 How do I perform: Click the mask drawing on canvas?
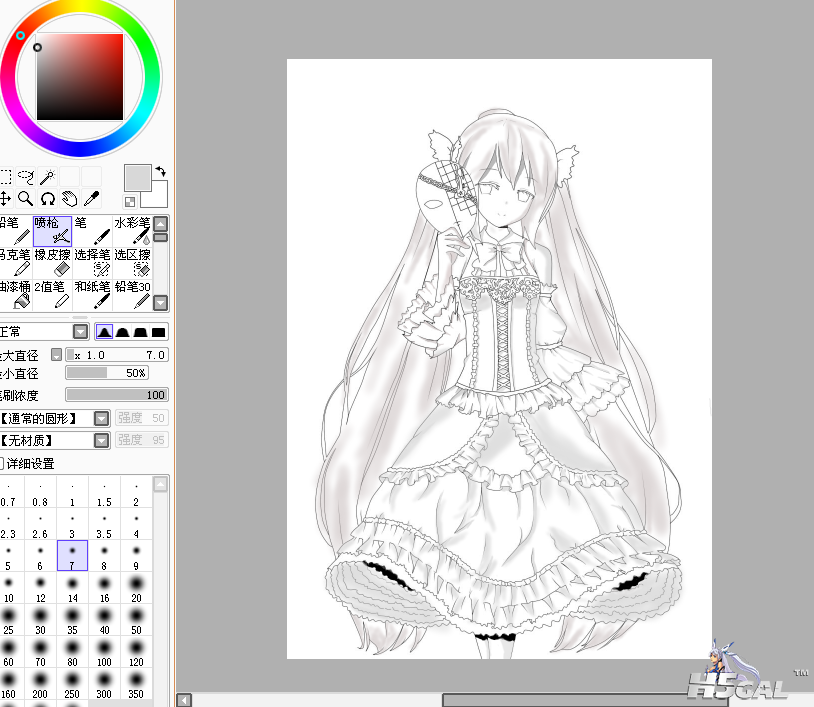[447, 198]
